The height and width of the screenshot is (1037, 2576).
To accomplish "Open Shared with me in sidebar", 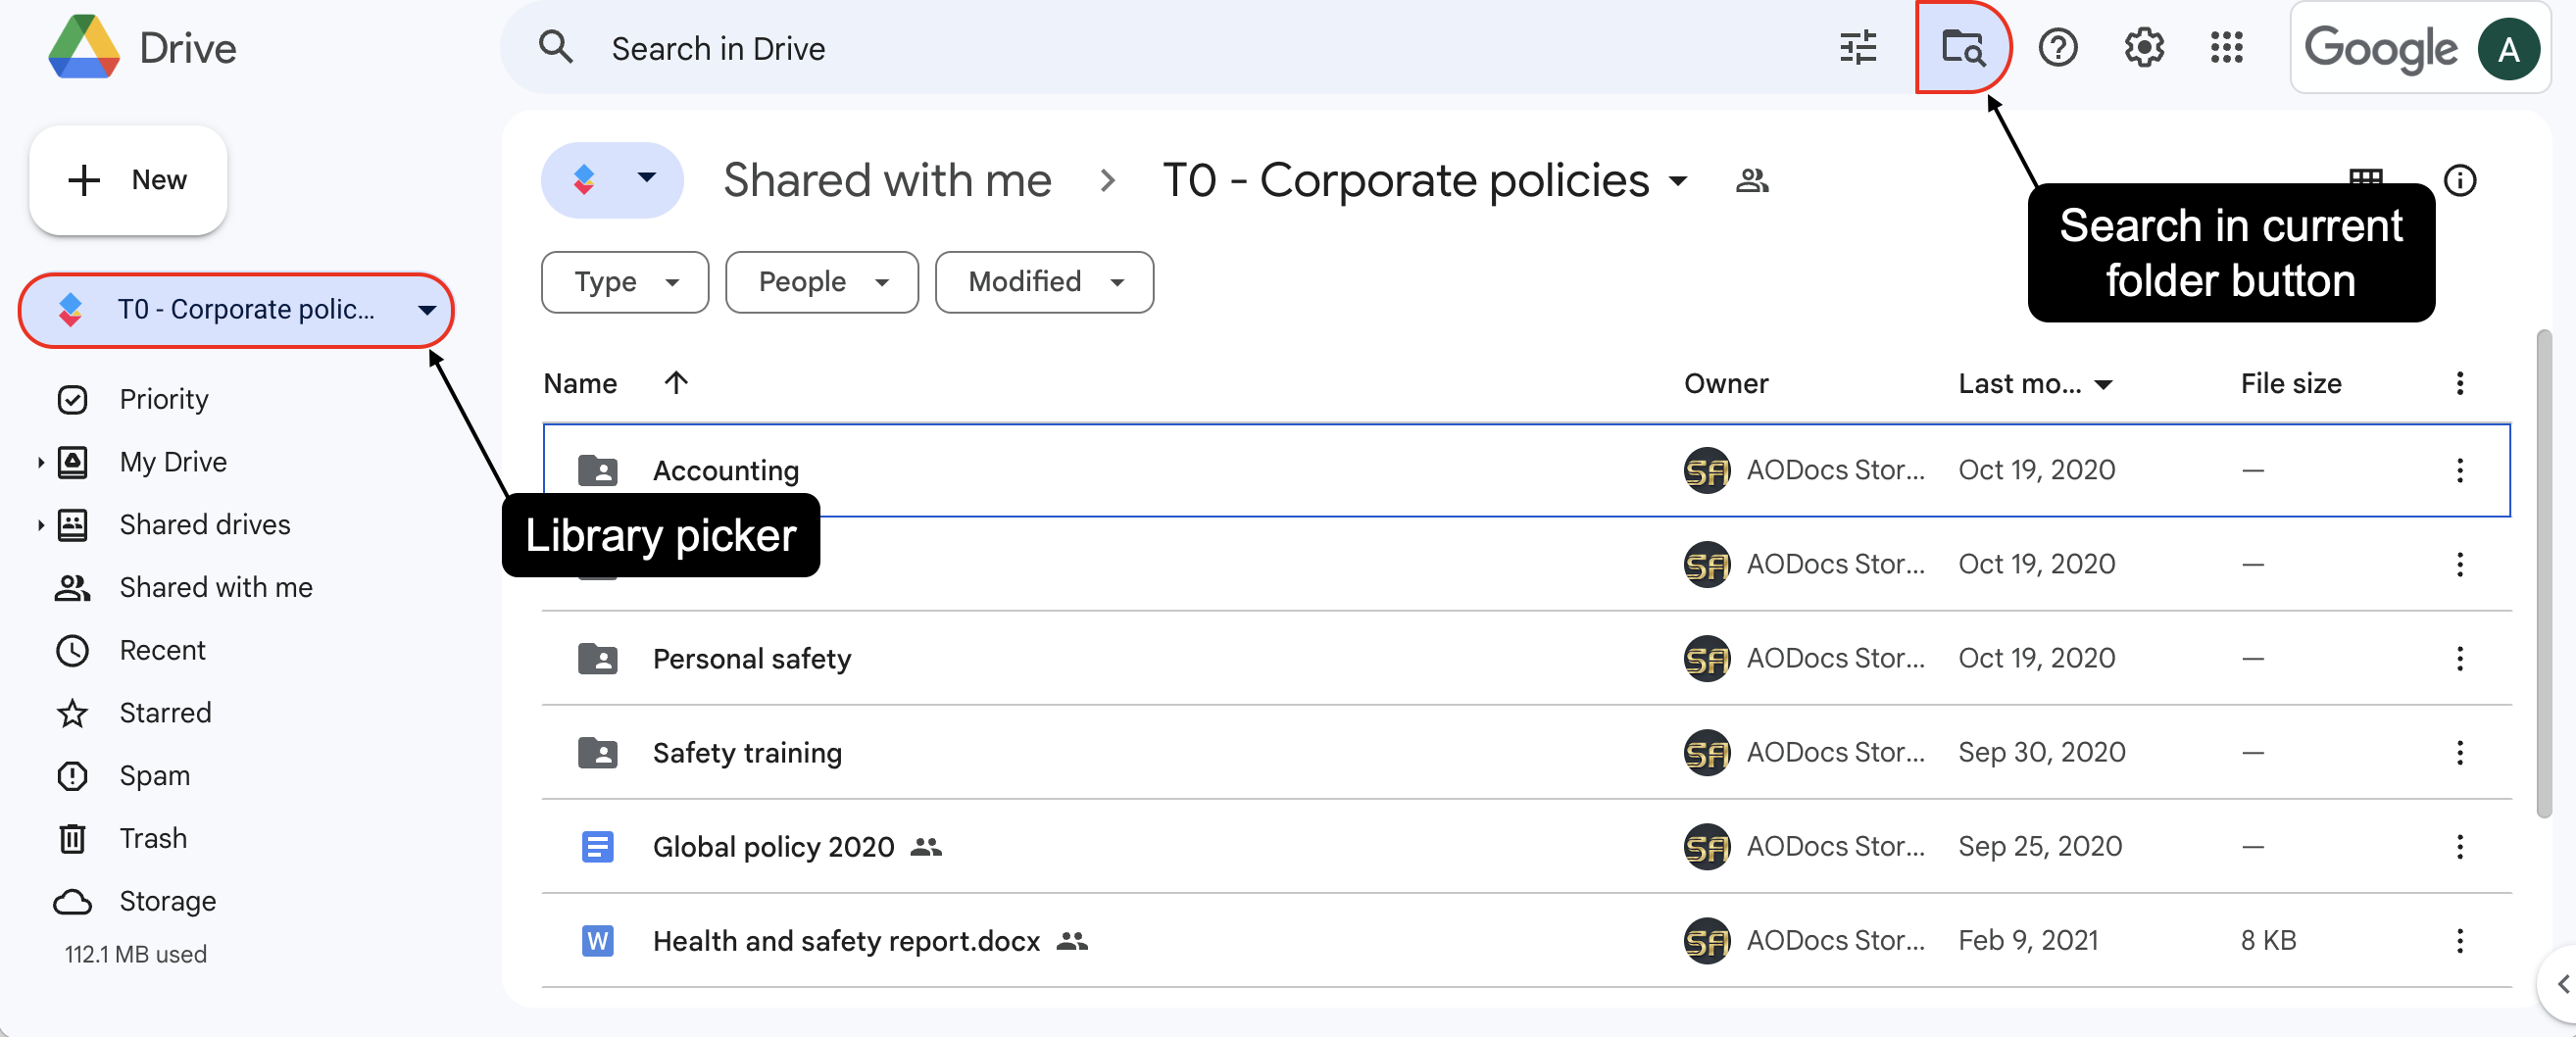I will (x=216, y=588).
